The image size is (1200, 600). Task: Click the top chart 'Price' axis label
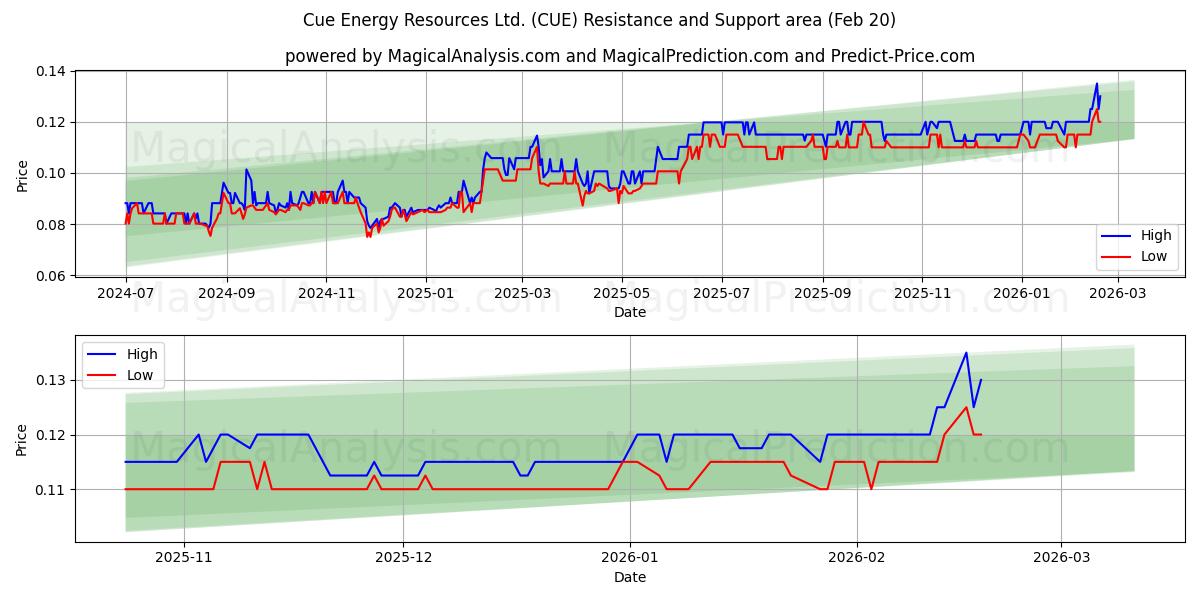pos(23,174)
